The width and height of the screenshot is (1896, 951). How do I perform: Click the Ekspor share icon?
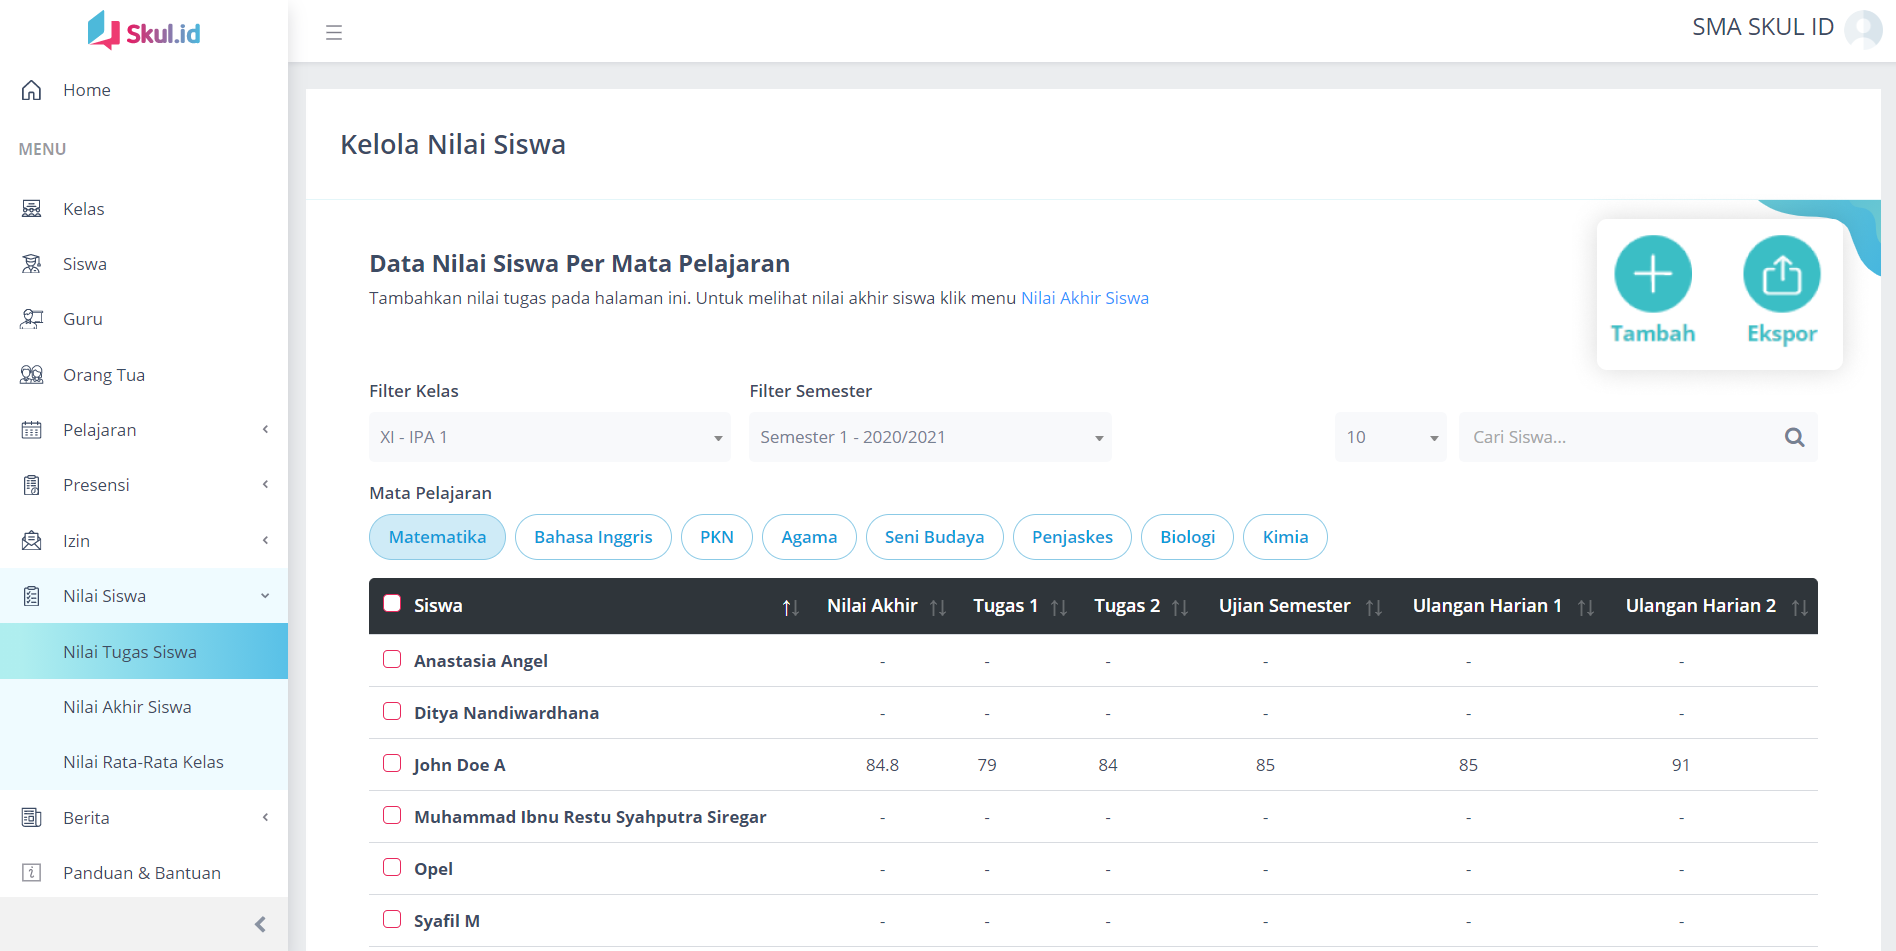(x=1781, y=274)
